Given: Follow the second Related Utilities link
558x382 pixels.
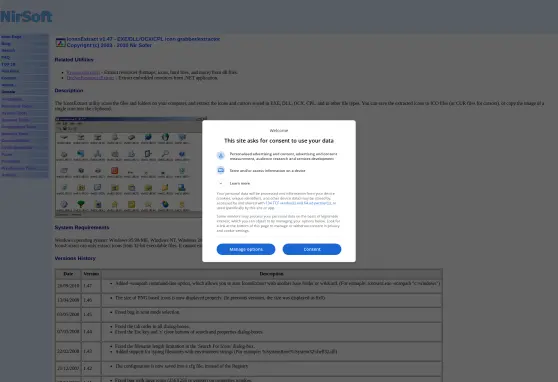Looking at the screenshot, I should [x=90, y=78].
